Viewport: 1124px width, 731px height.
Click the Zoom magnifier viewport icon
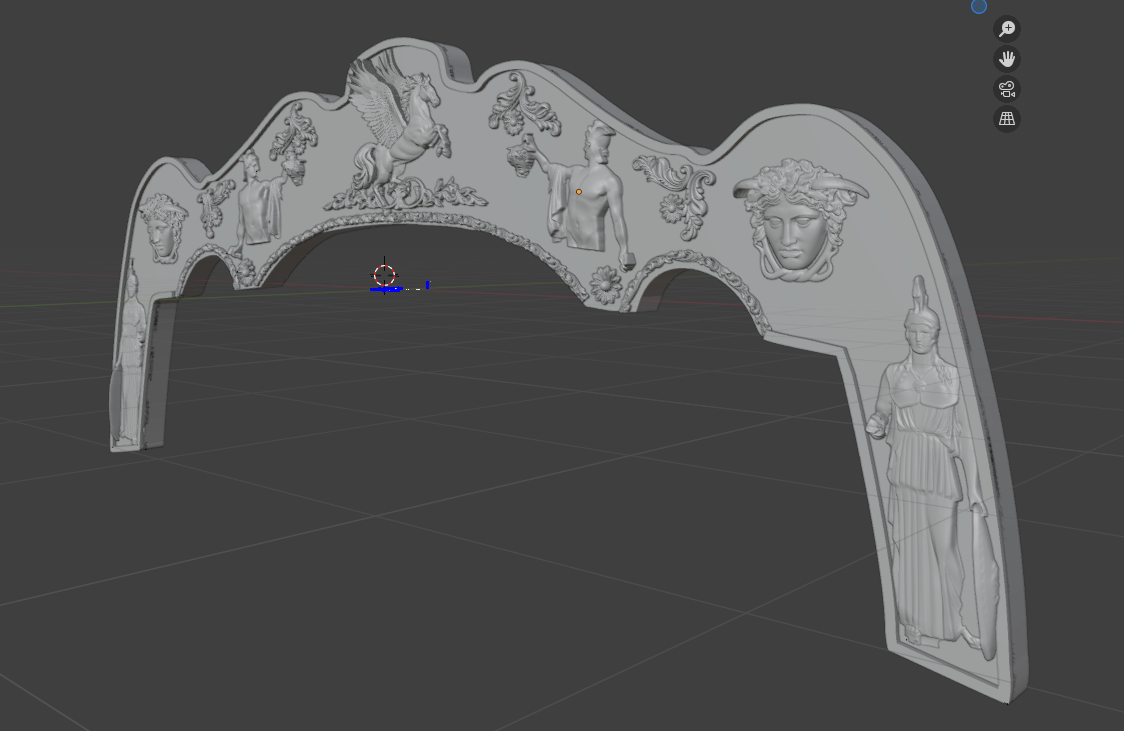[1007, 29]
